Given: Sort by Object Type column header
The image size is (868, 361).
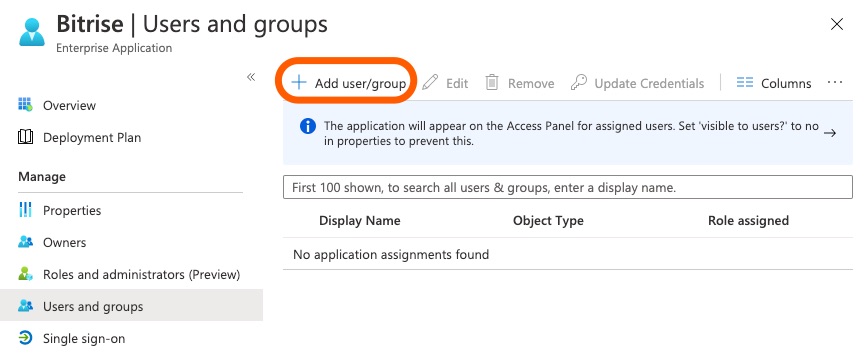Looking at the screenshot, I should [548, 220].
